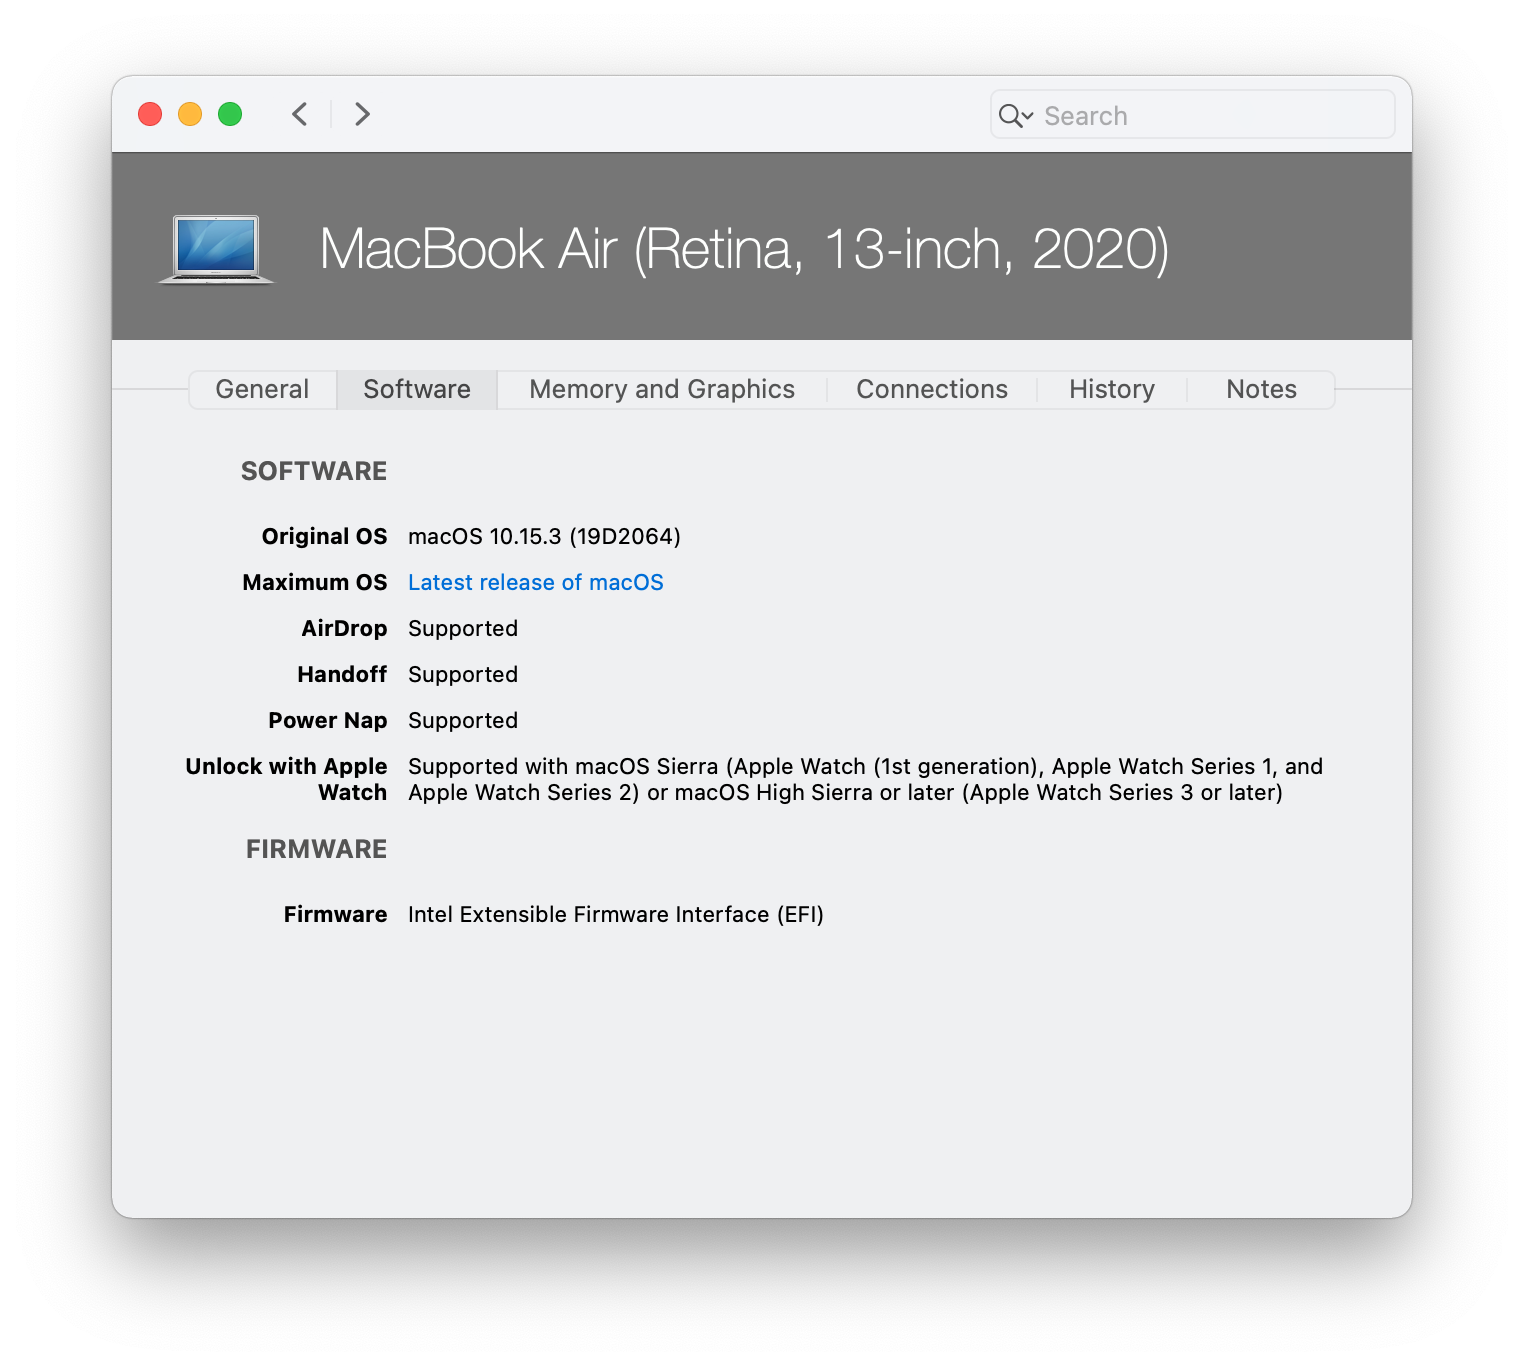Click the MacBook Air laptop thumbnail
The height and width of the screenshot is (1366, 1524).
216,250
